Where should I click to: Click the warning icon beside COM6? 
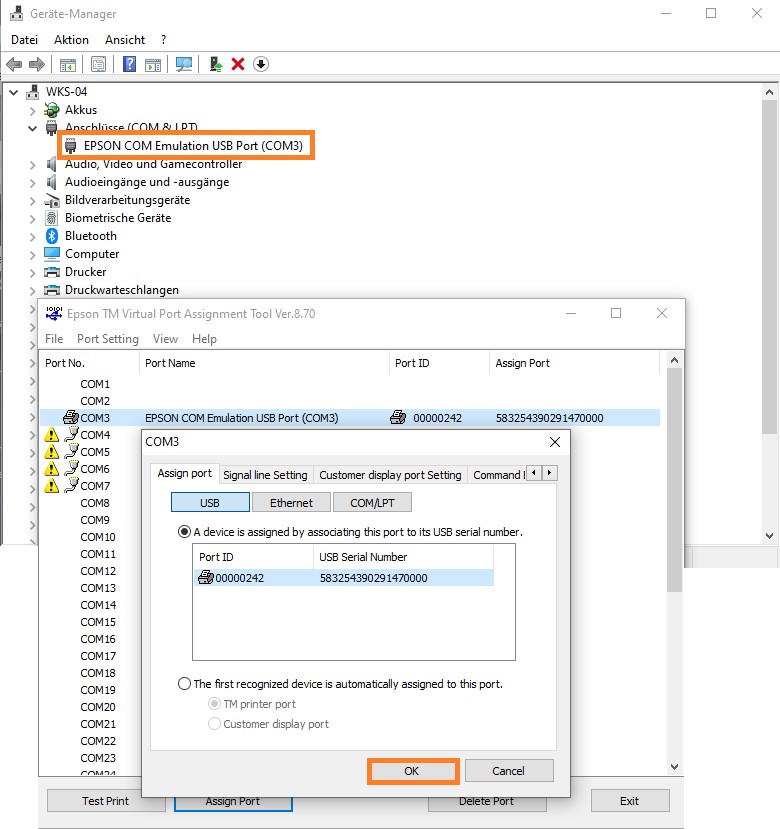click(x=51, y=469)
